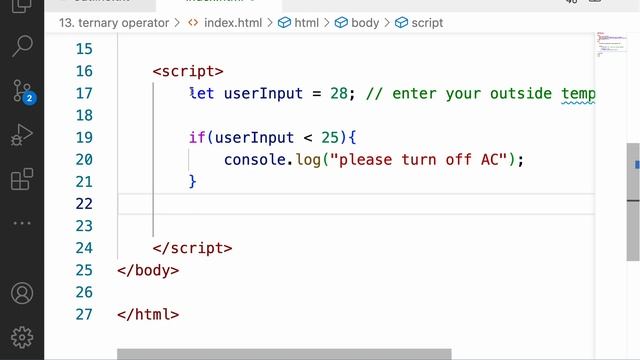Click the '</body>' tag on line 25
640x360 pixels.
coord(148,271)
